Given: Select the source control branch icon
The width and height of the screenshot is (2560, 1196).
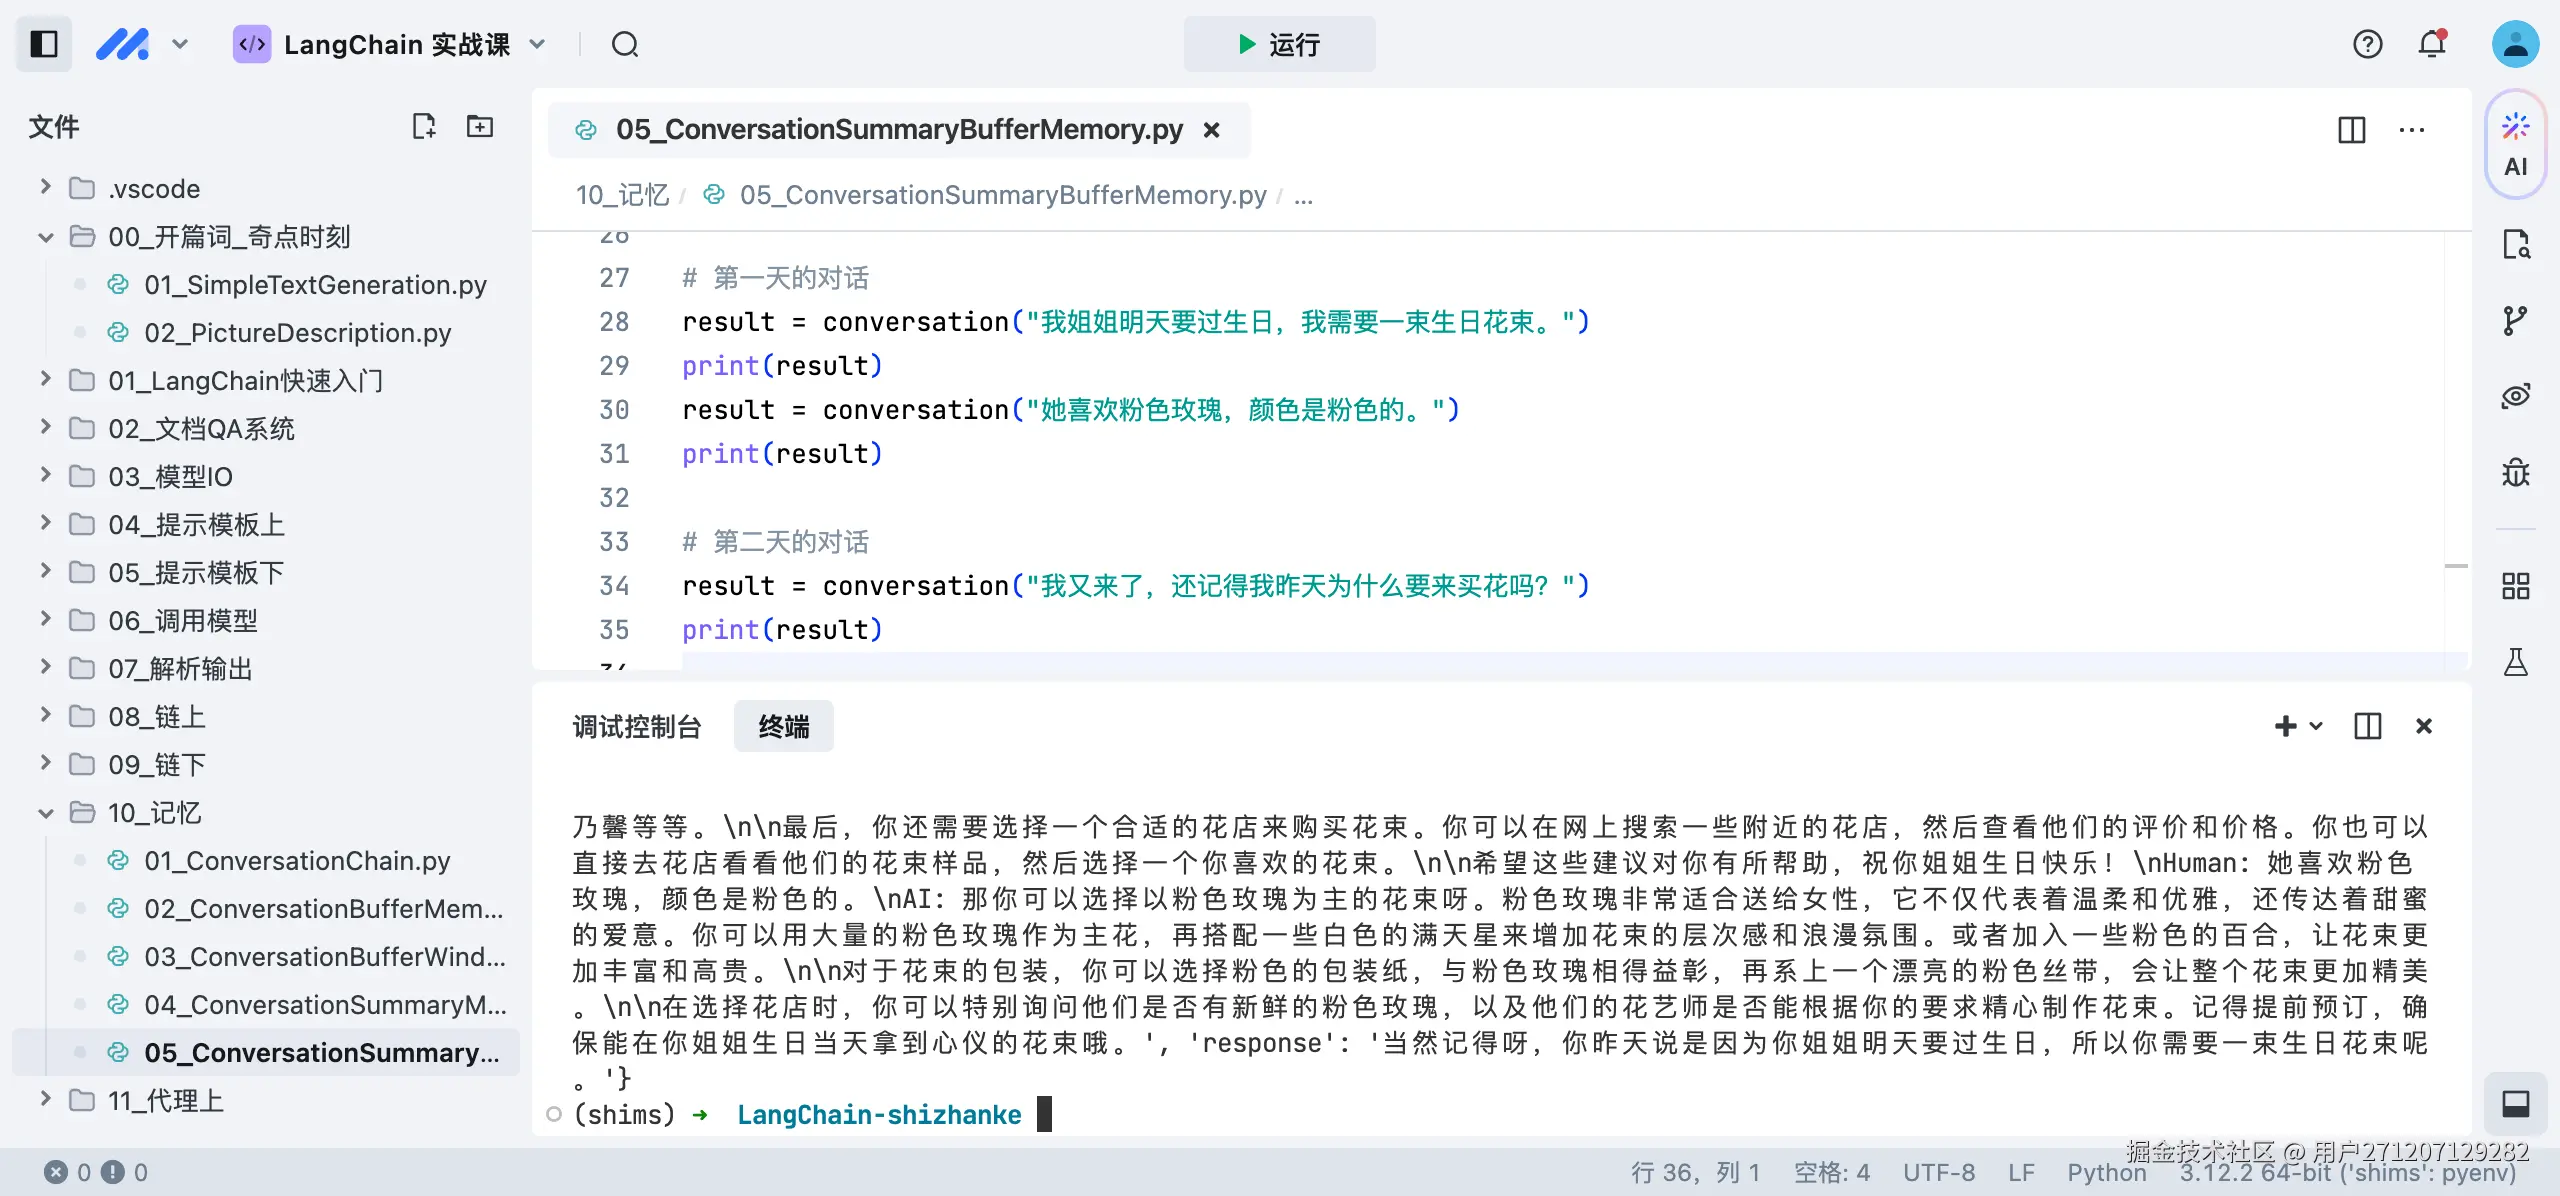Looking at the screenshot, I should click(2516, 319).
